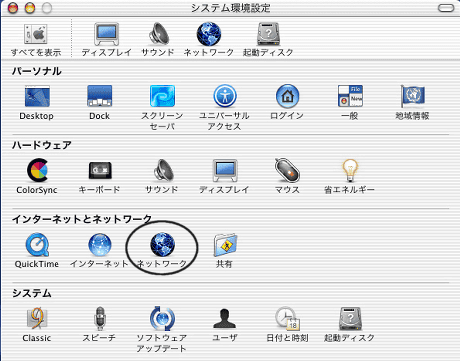The width and height of the screenshot is (460, 361).
Task: Click the すべてを表示 (Show All) toolbar icon
Action: coord(36,34)
